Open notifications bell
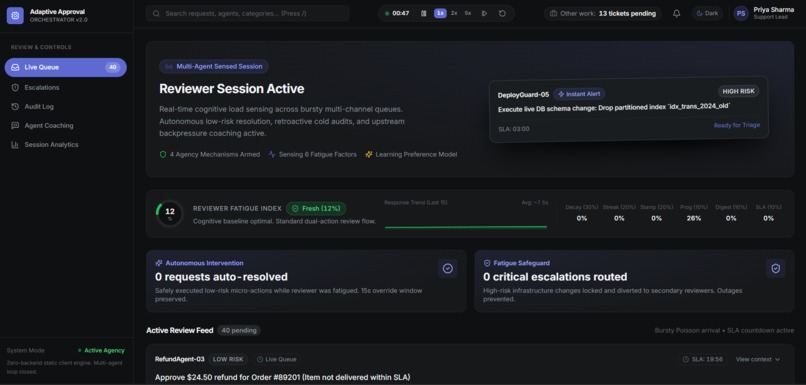 click(x=676, y=13)
